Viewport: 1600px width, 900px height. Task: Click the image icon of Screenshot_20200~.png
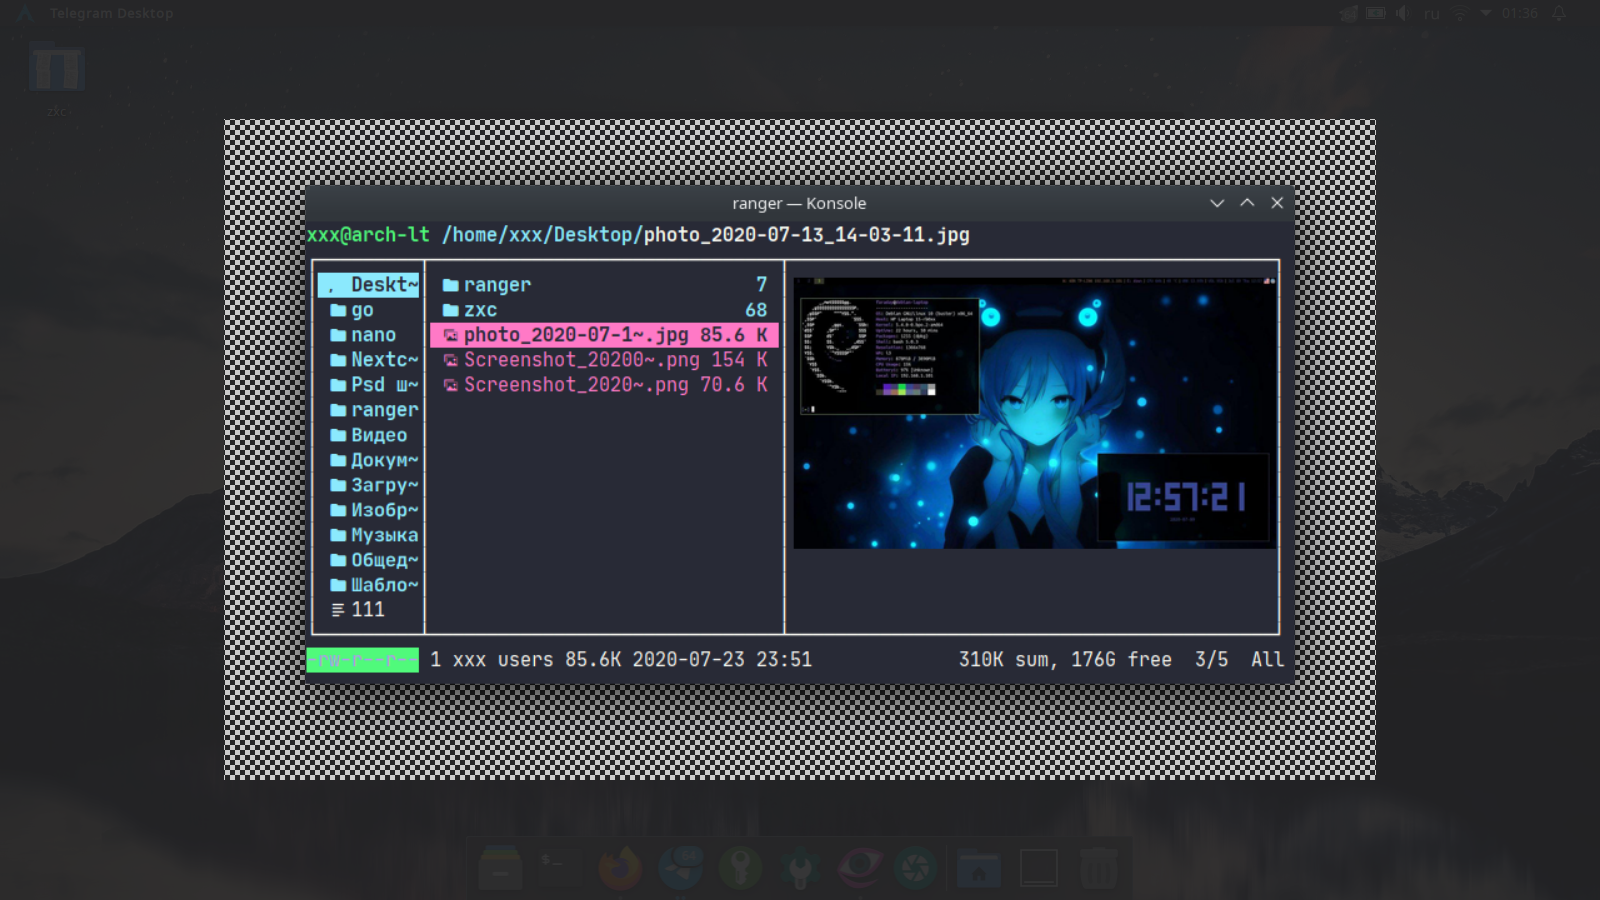click(450, 361)
